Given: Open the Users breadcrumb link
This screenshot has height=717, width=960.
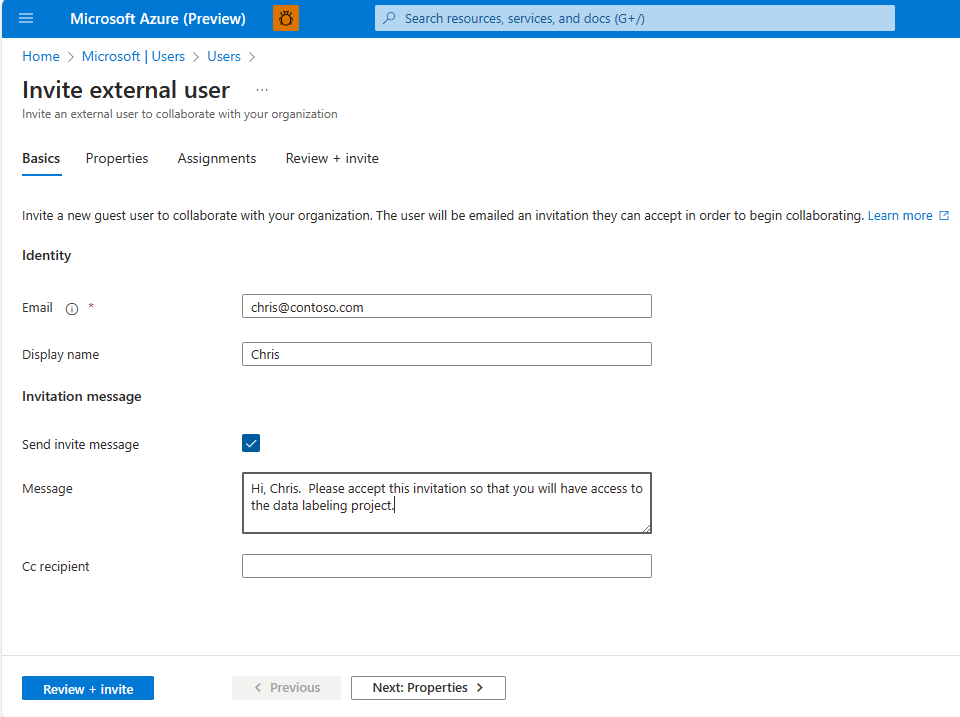Looking at the screenshot, I should tap(223, 56).
